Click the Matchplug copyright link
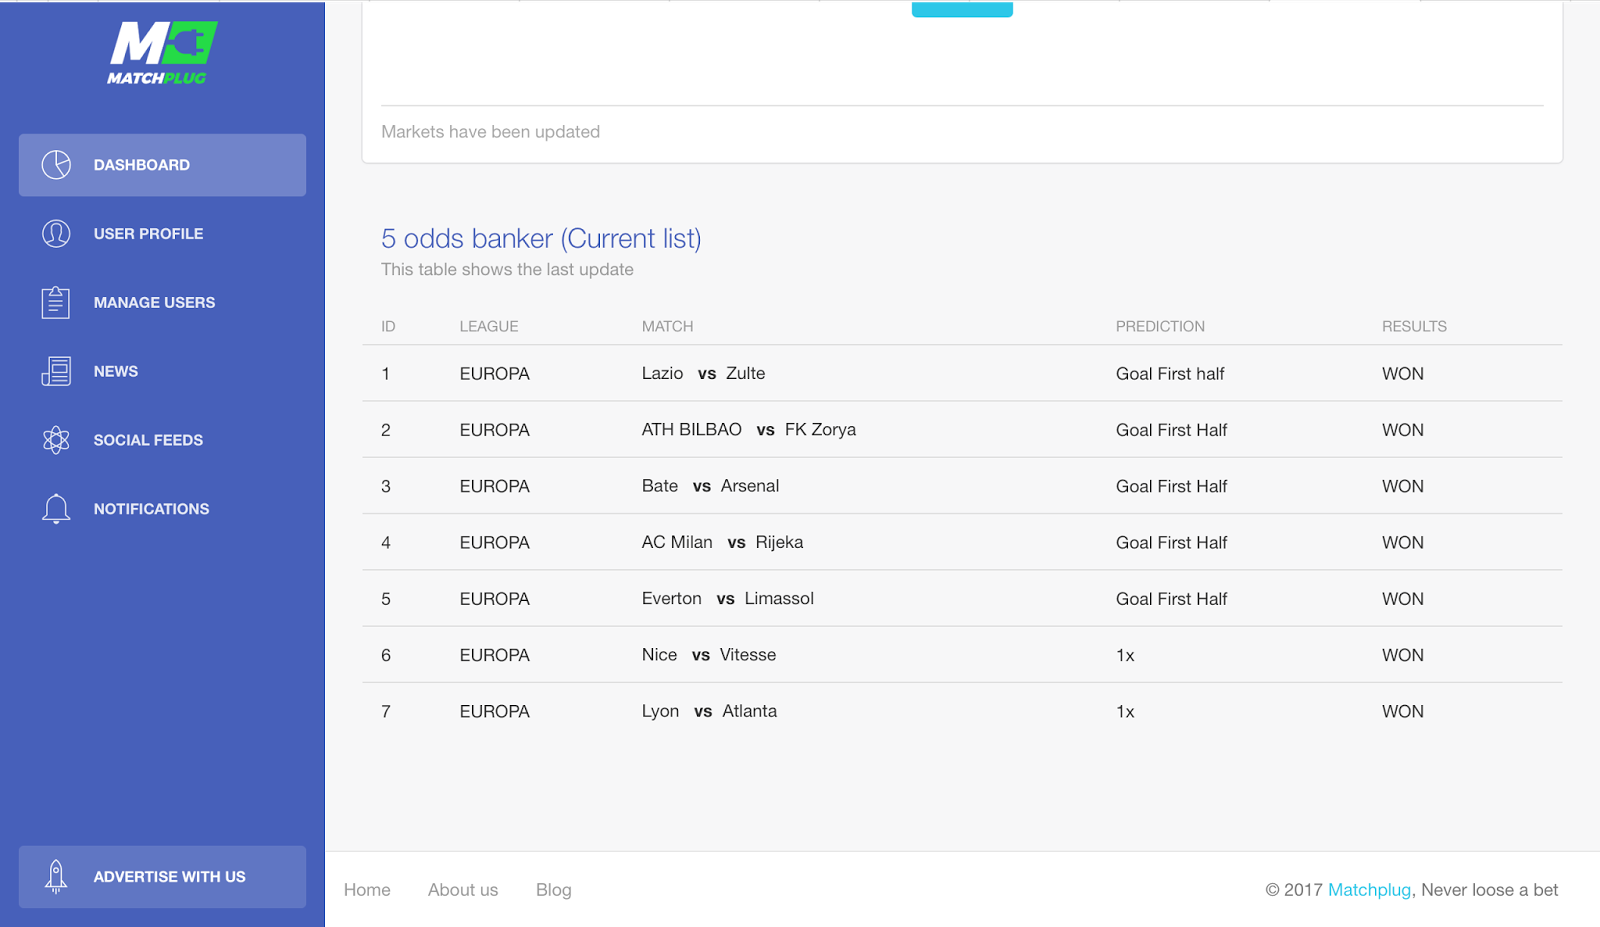The width and height of the screenshot is (1600, 927). tap(1369, 890)
